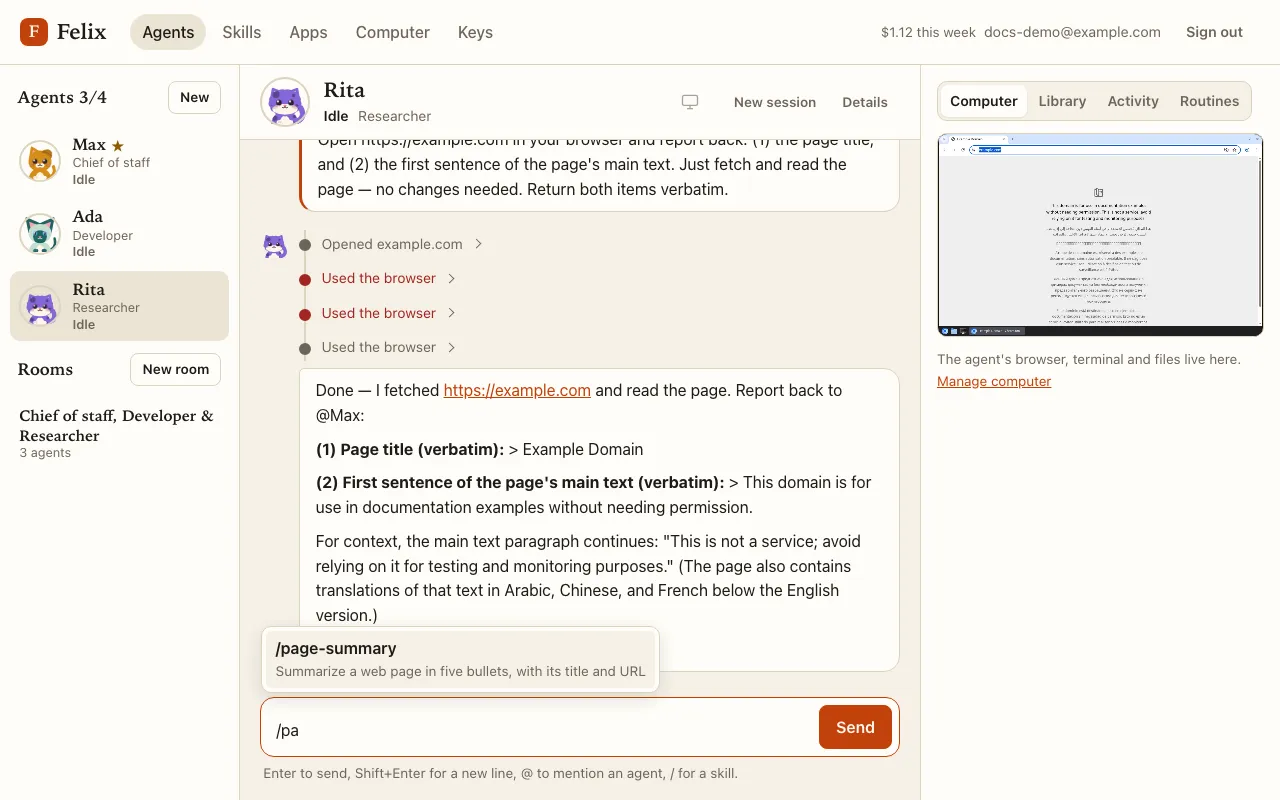The width and height of the screenshot is (1280, 800).
Task: Select the Max agent row
Action: (x=120, y=161)
